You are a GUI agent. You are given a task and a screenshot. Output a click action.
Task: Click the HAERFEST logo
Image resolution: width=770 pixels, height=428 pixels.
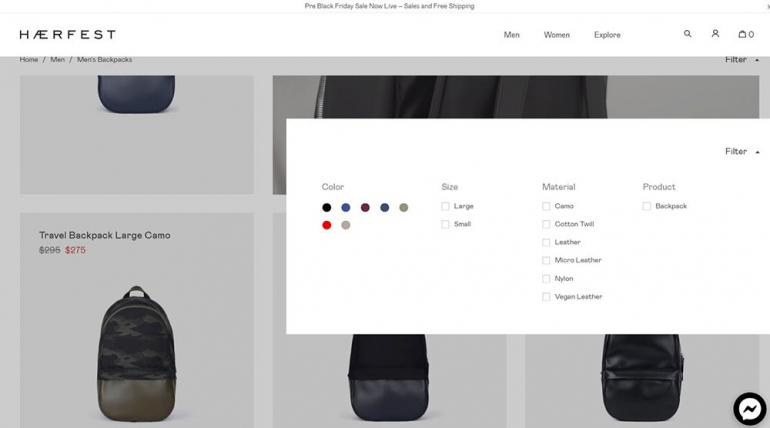pyautogui.click(x=68, y=34)
